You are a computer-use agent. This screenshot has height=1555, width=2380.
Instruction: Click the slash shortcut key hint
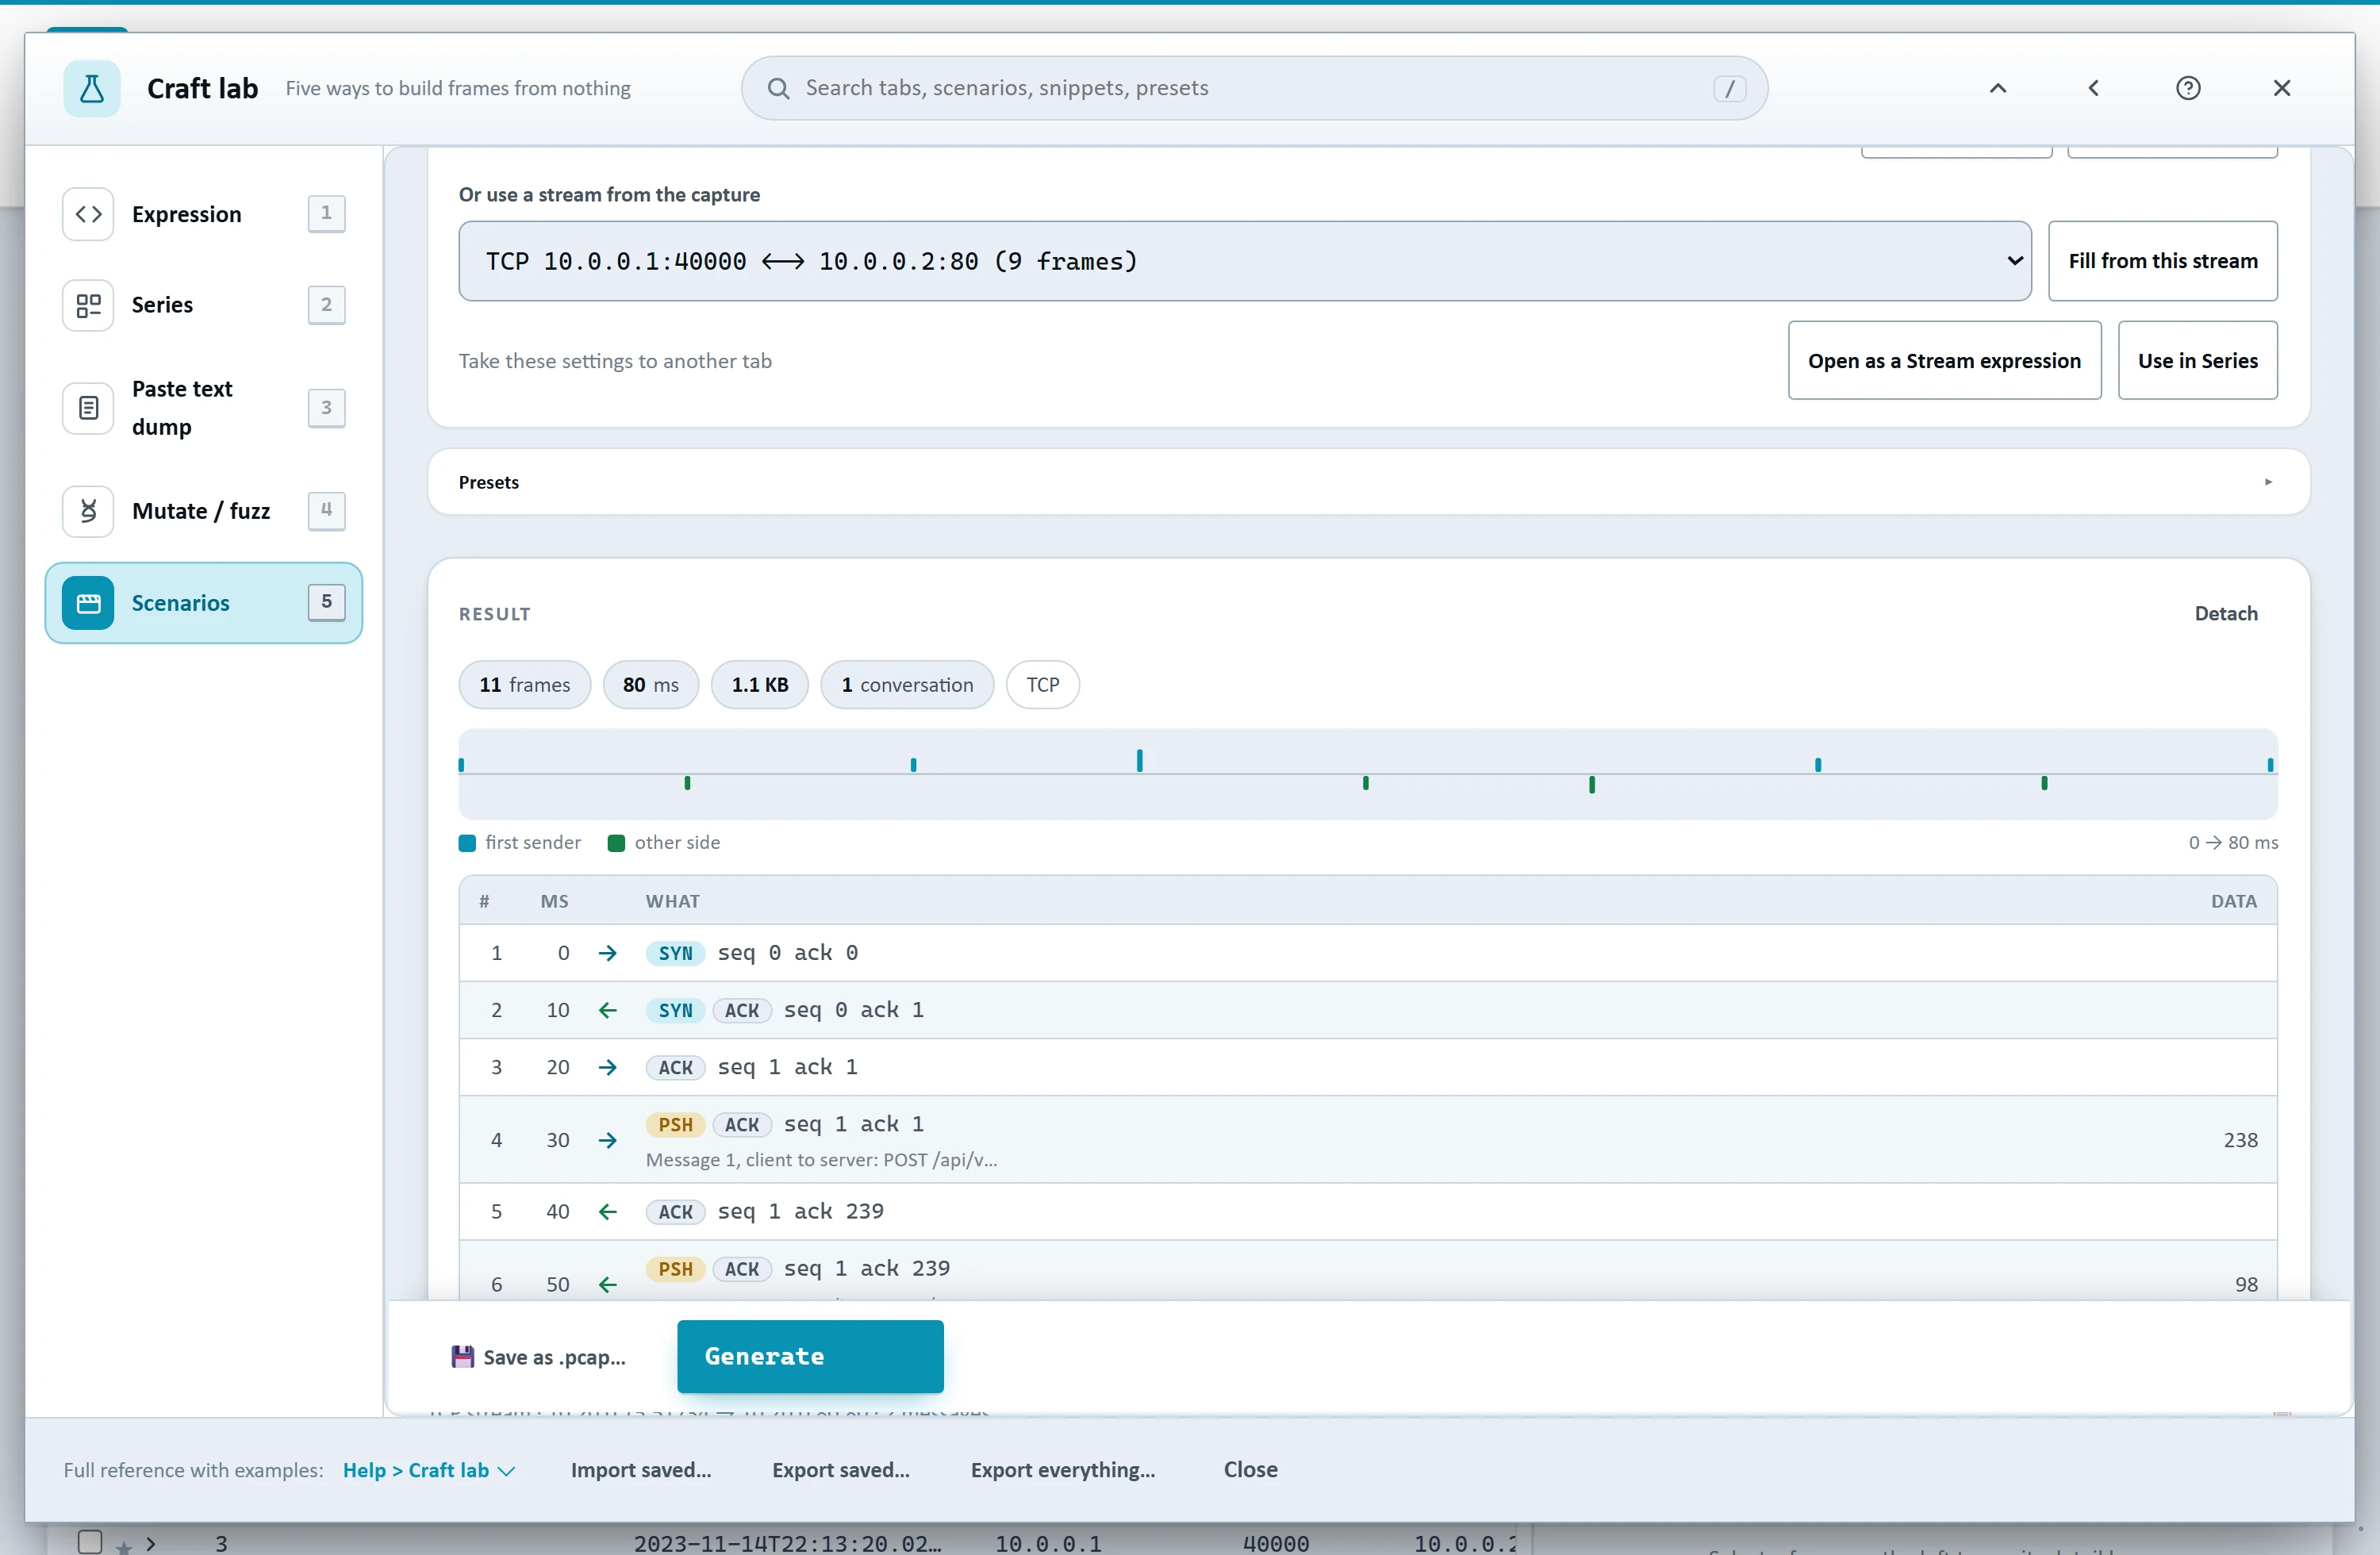(1729, 88)
